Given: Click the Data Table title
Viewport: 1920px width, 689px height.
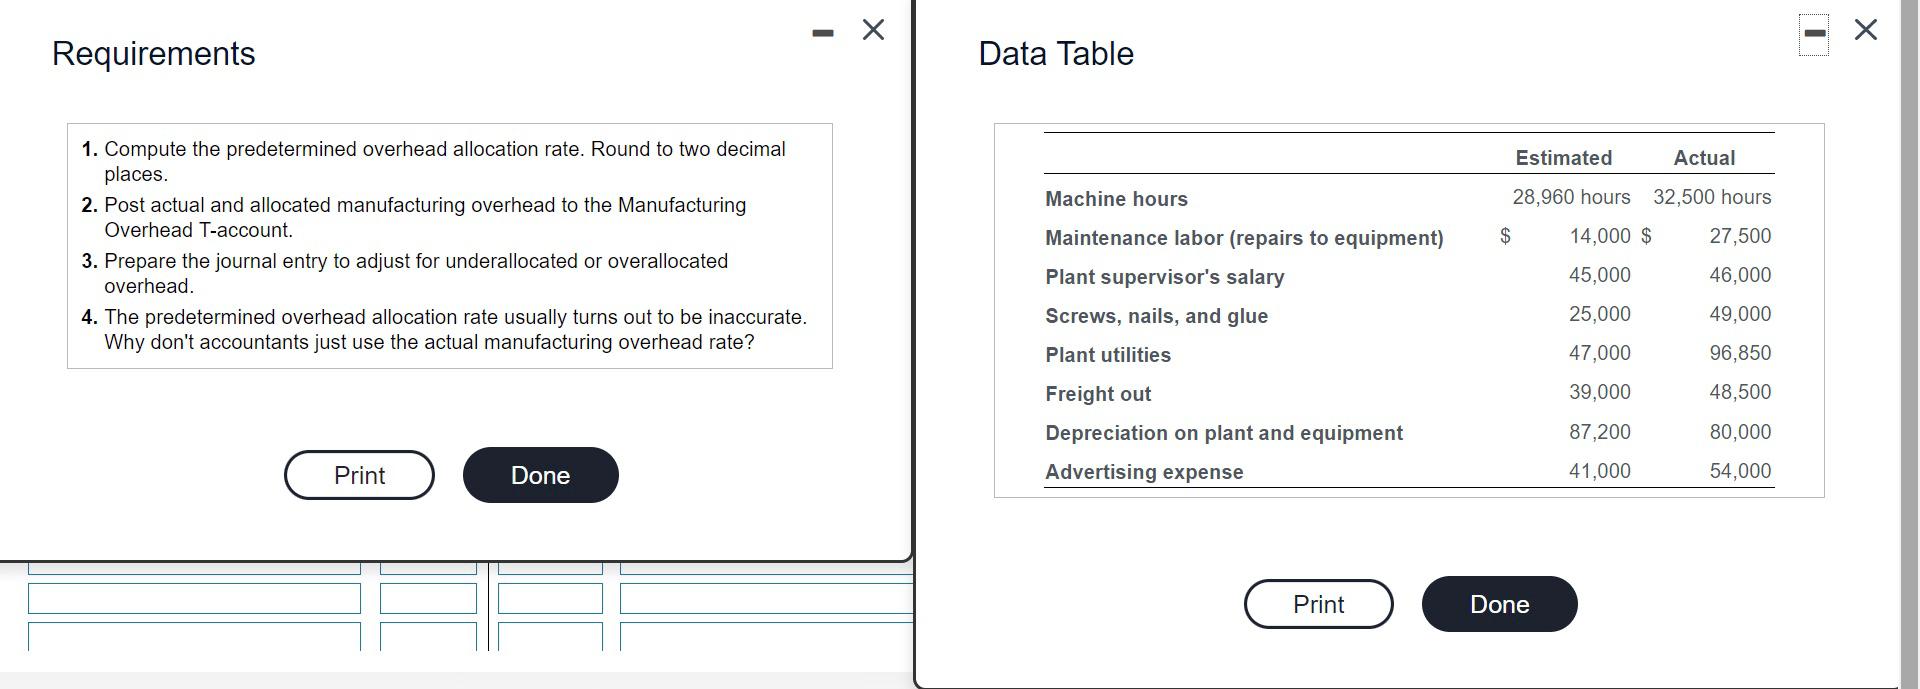Looking at the screenshot, I should (x=1054, y=54).
